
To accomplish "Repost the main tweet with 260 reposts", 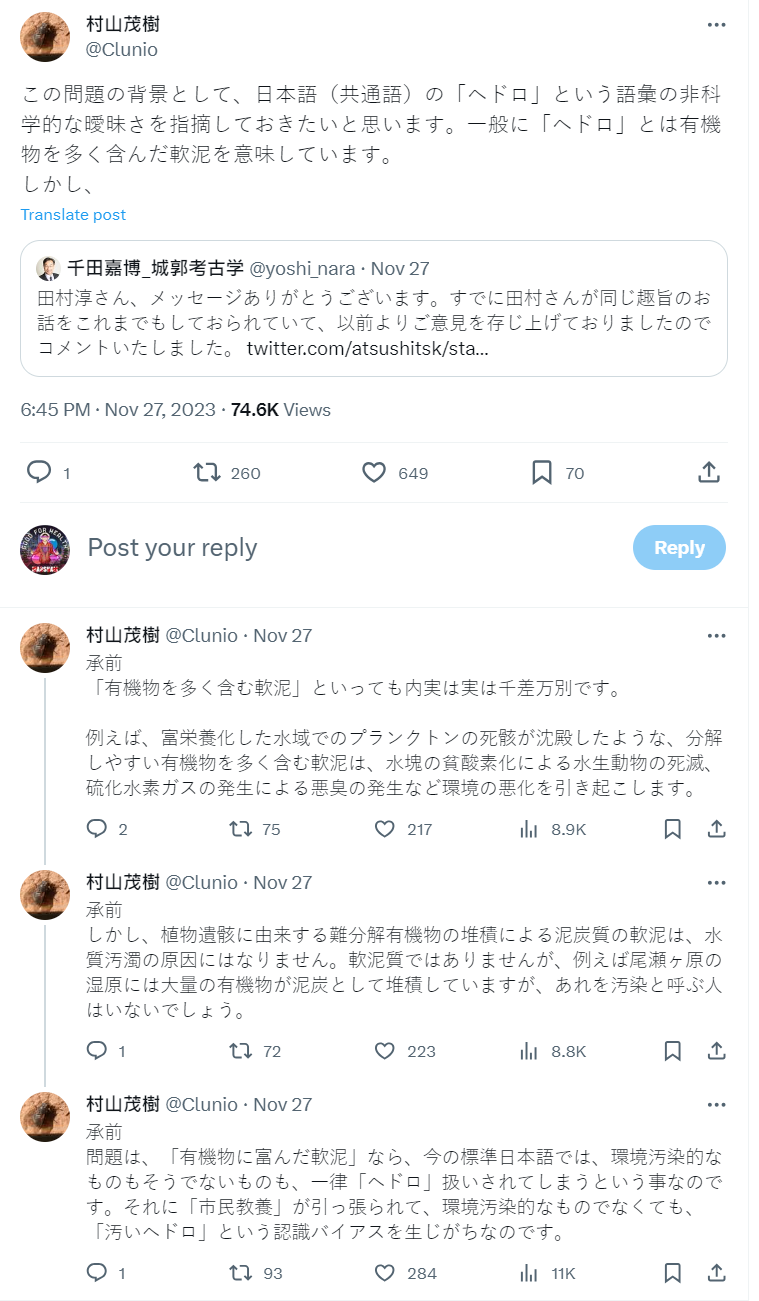I will [207, 473].
